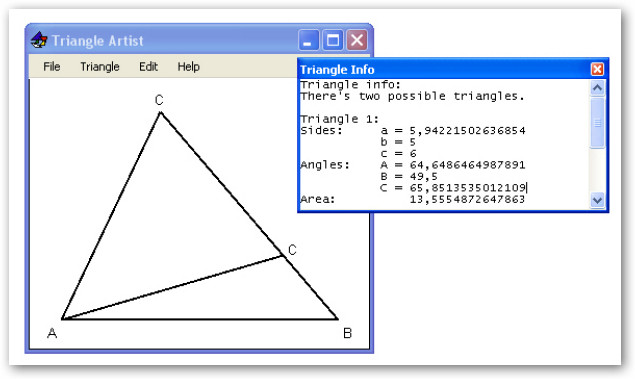Click the 'There's two possible triangles.' line
The width and height of the screenshot is (635, 379).
(x=412, y=96)
